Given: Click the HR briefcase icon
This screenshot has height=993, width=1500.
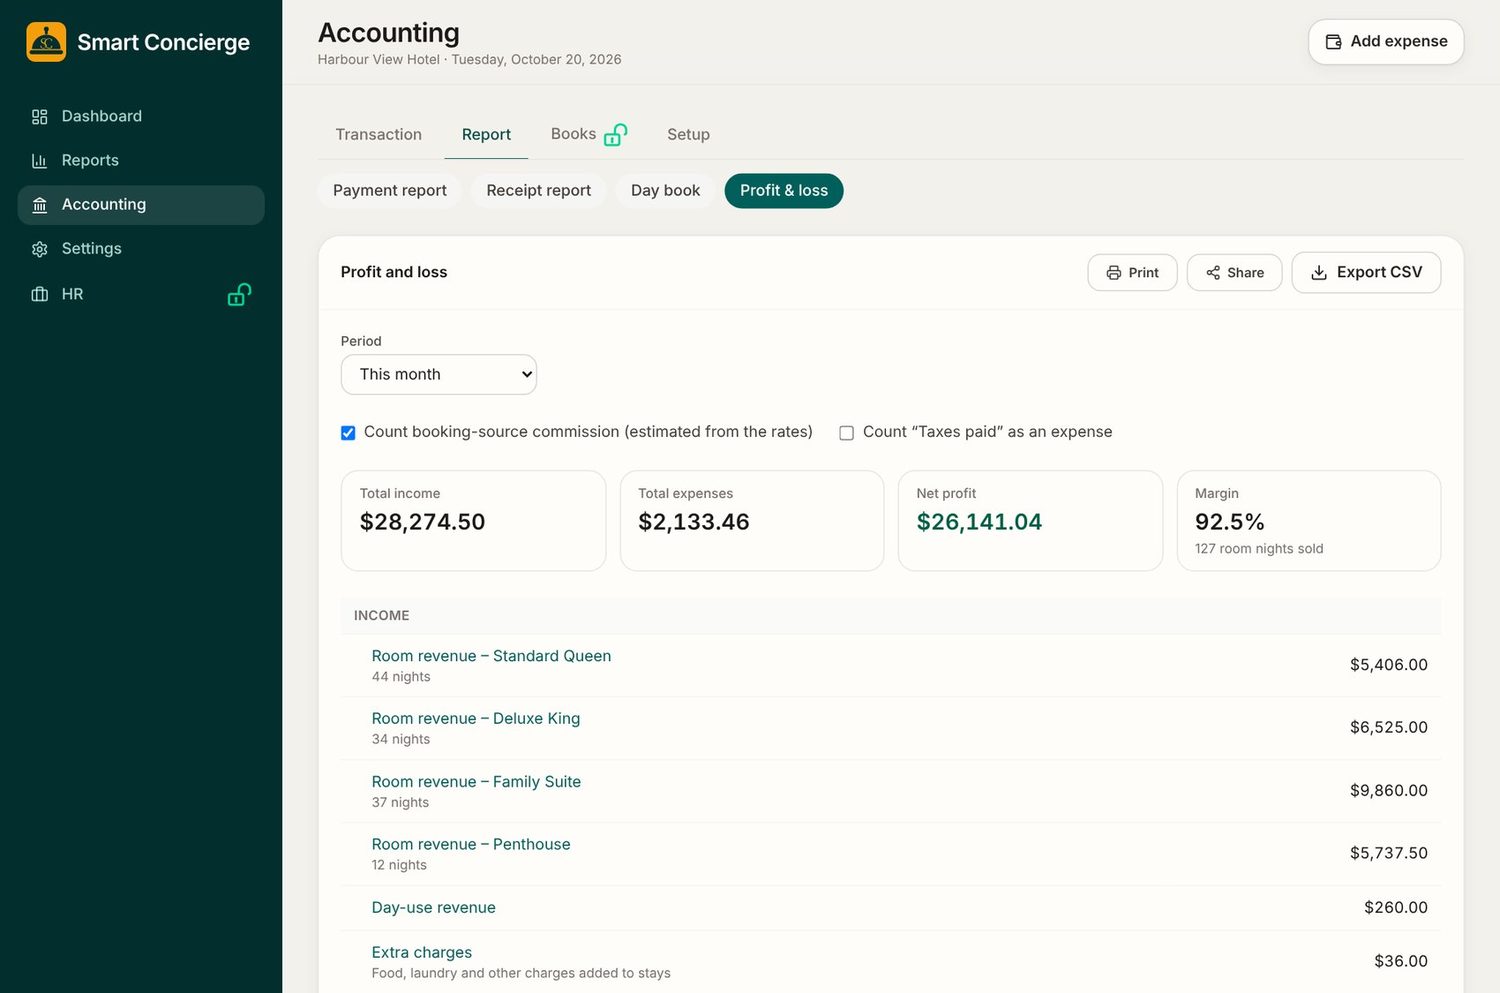Looking at the screenshot, I should point(40,294).
